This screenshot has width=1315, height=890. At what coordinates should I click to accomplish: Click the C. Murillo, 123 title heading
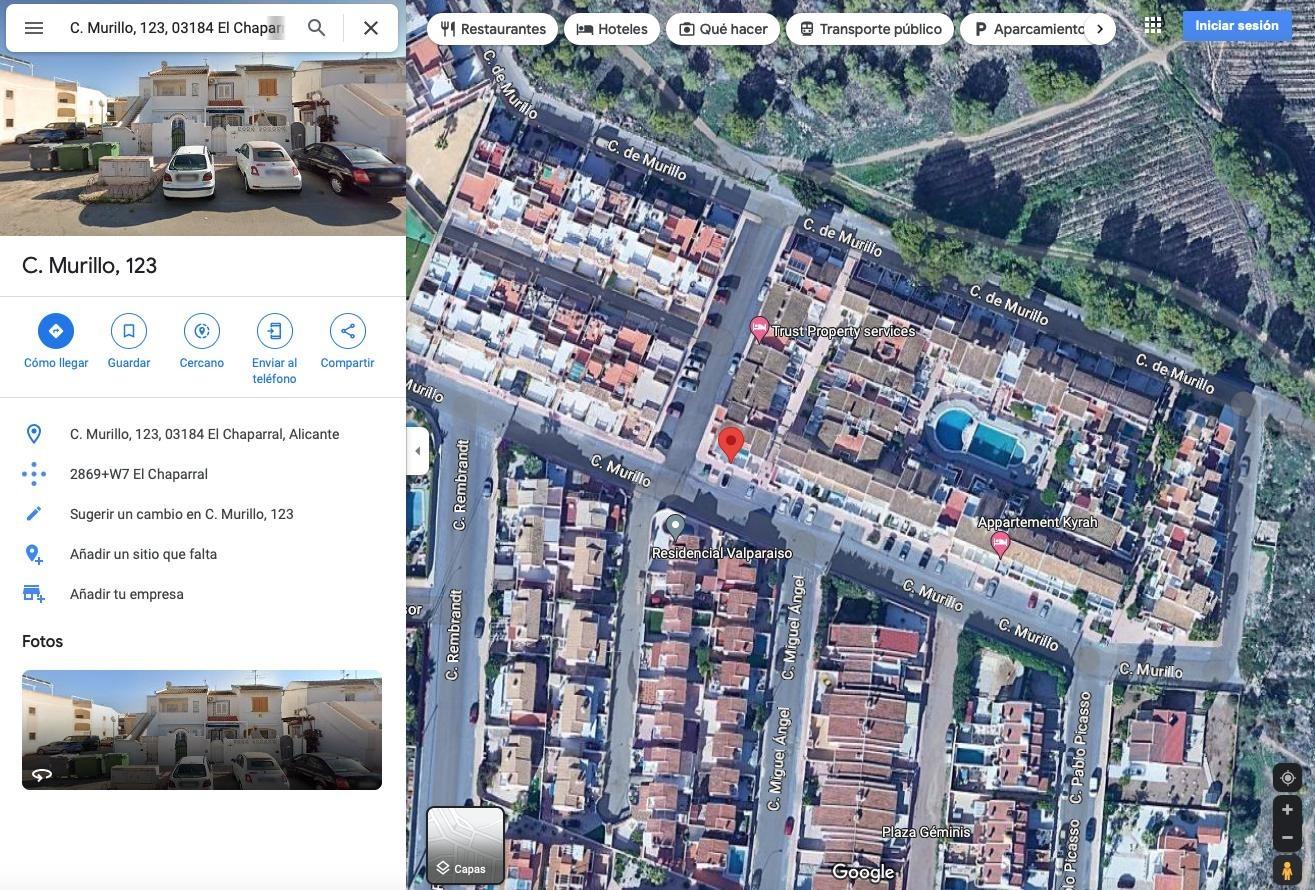coord(90,266)
